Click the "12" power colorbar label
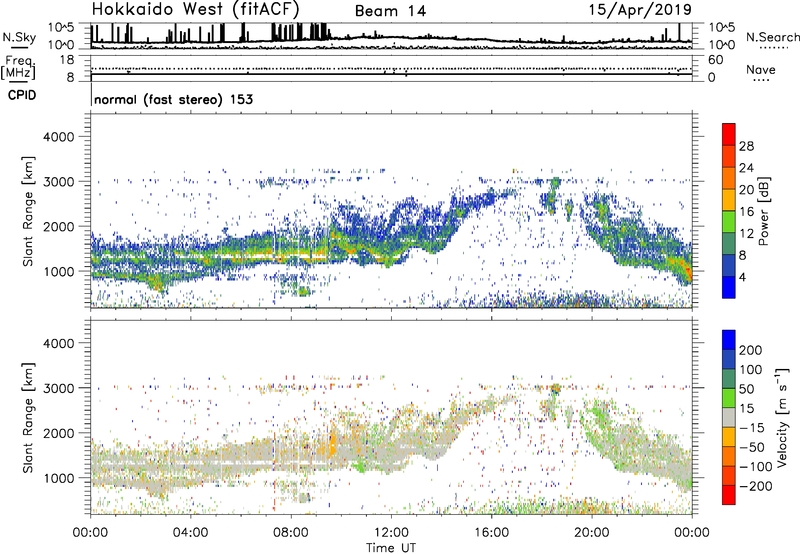The width and height of the screenshot is (800, 554). pyautogui.click(x=746, y=234)
